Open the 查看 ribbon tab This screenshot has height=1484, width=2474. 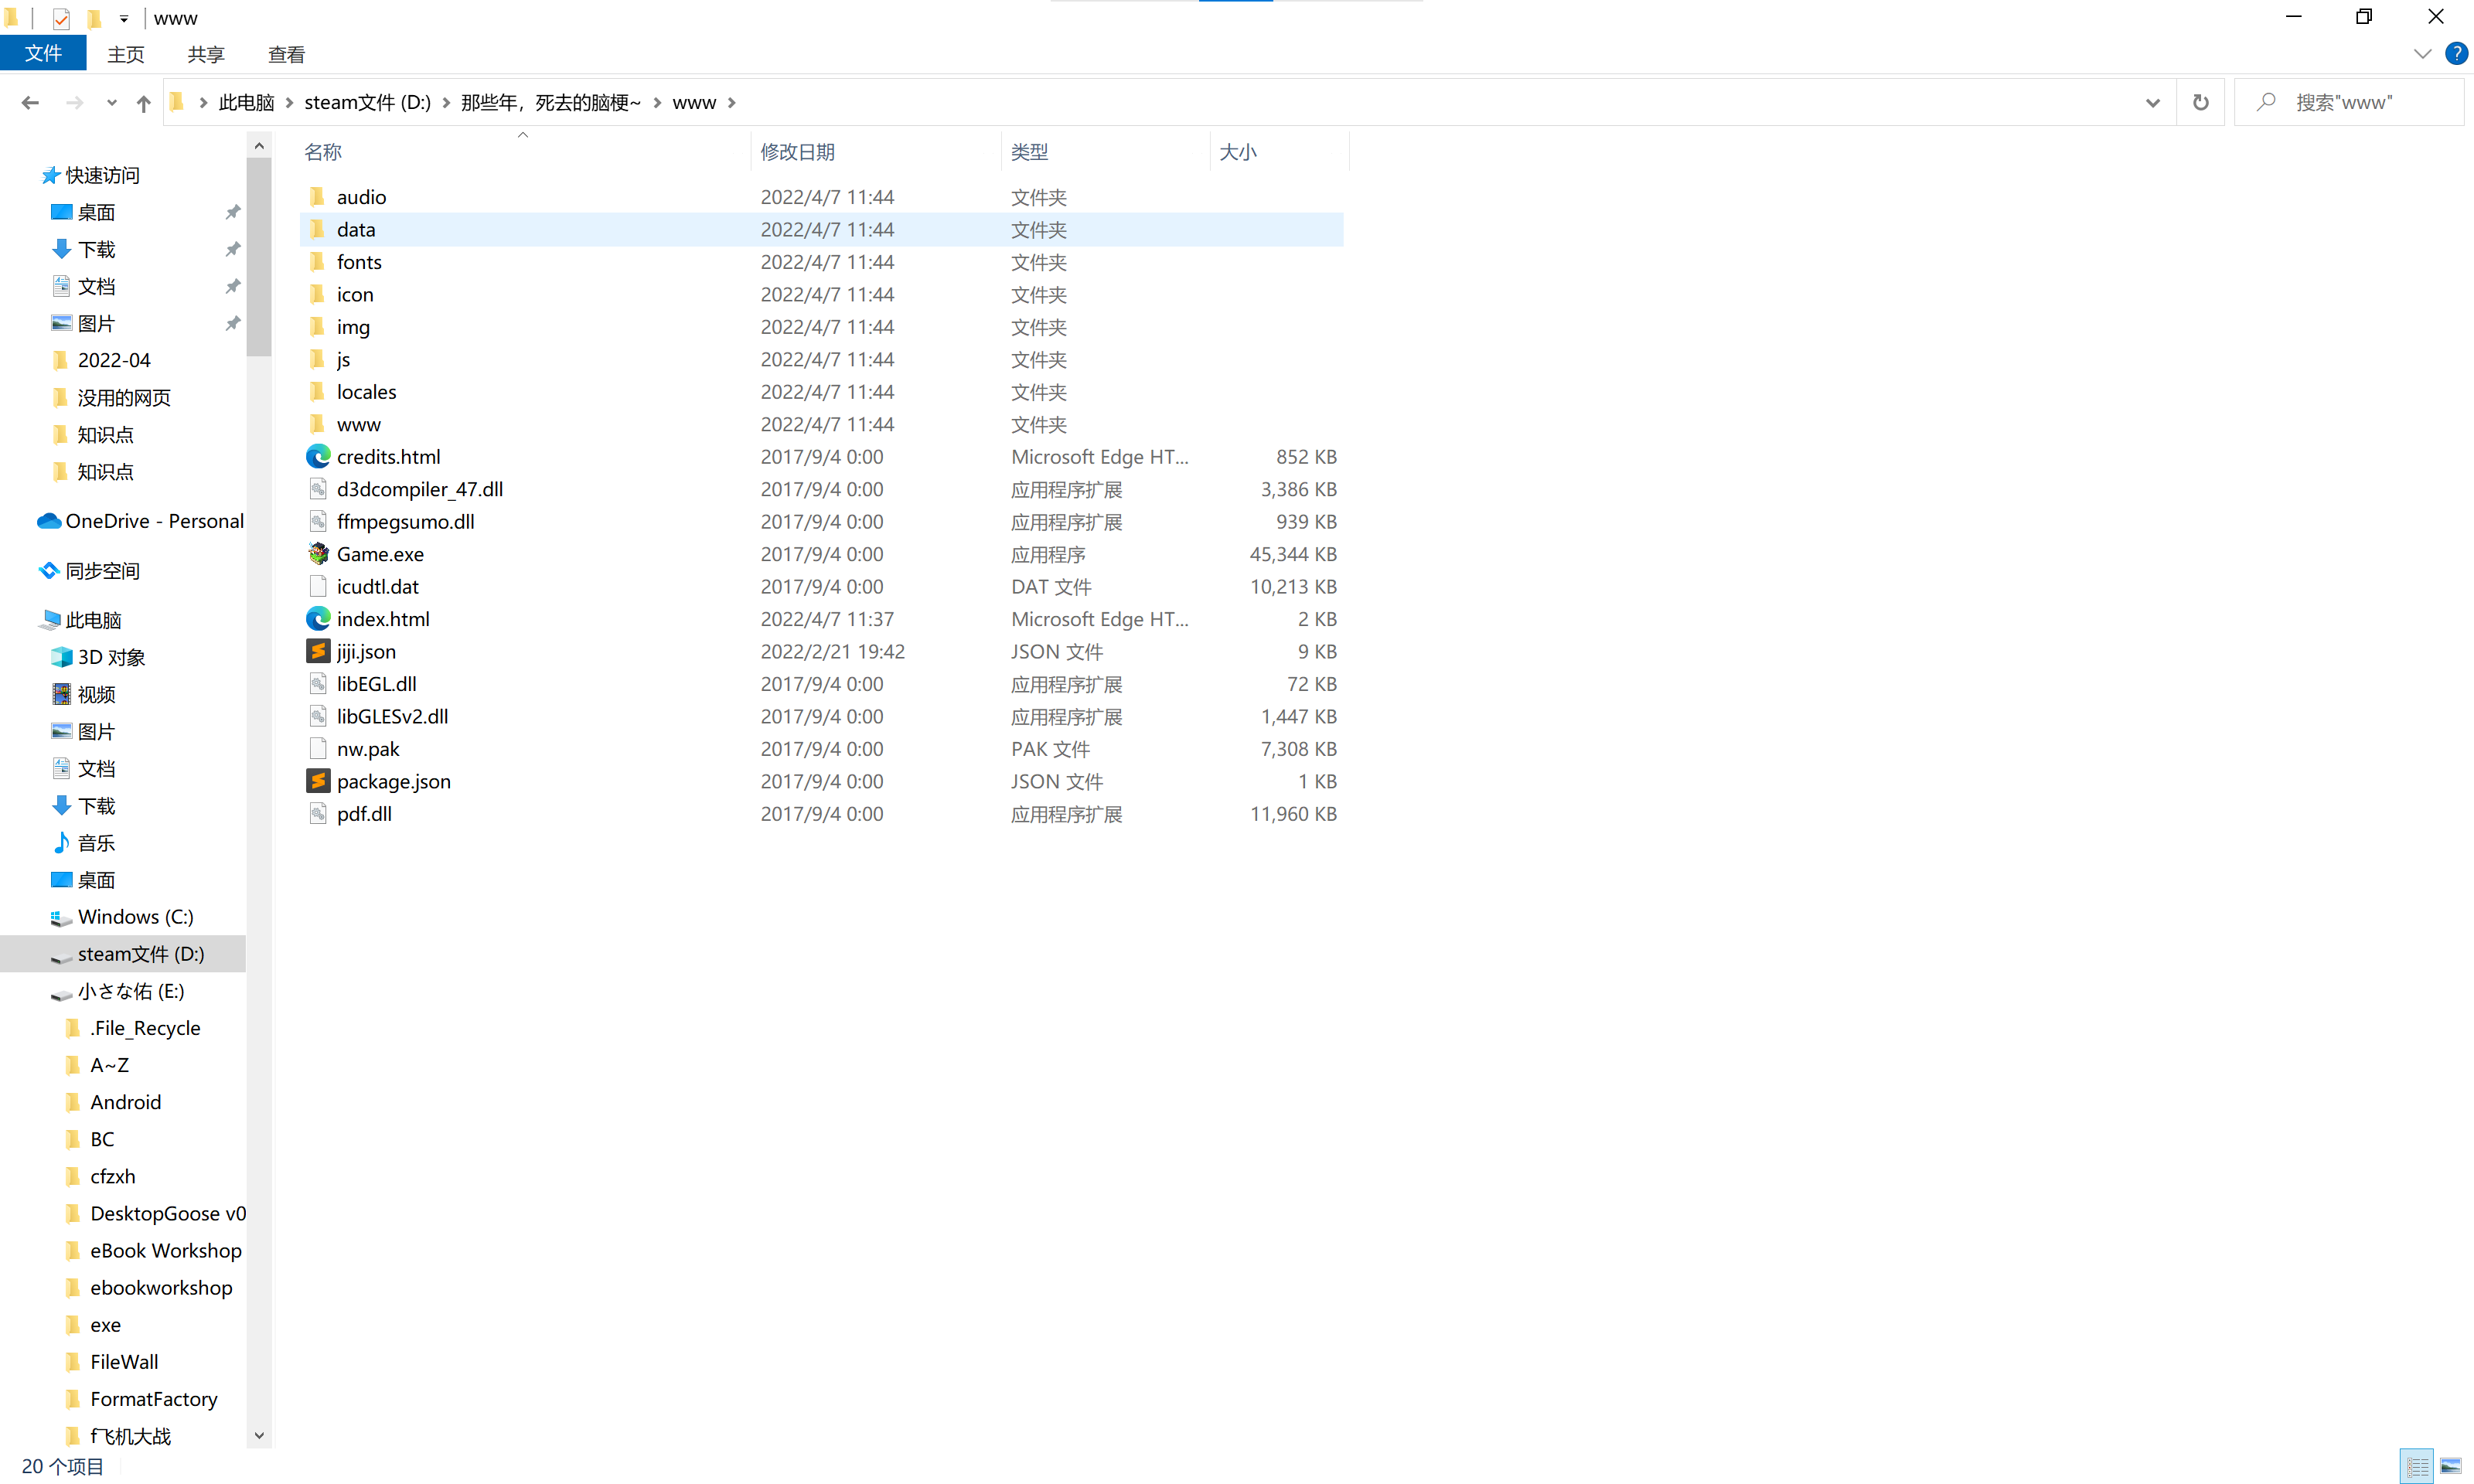(287, 54)
